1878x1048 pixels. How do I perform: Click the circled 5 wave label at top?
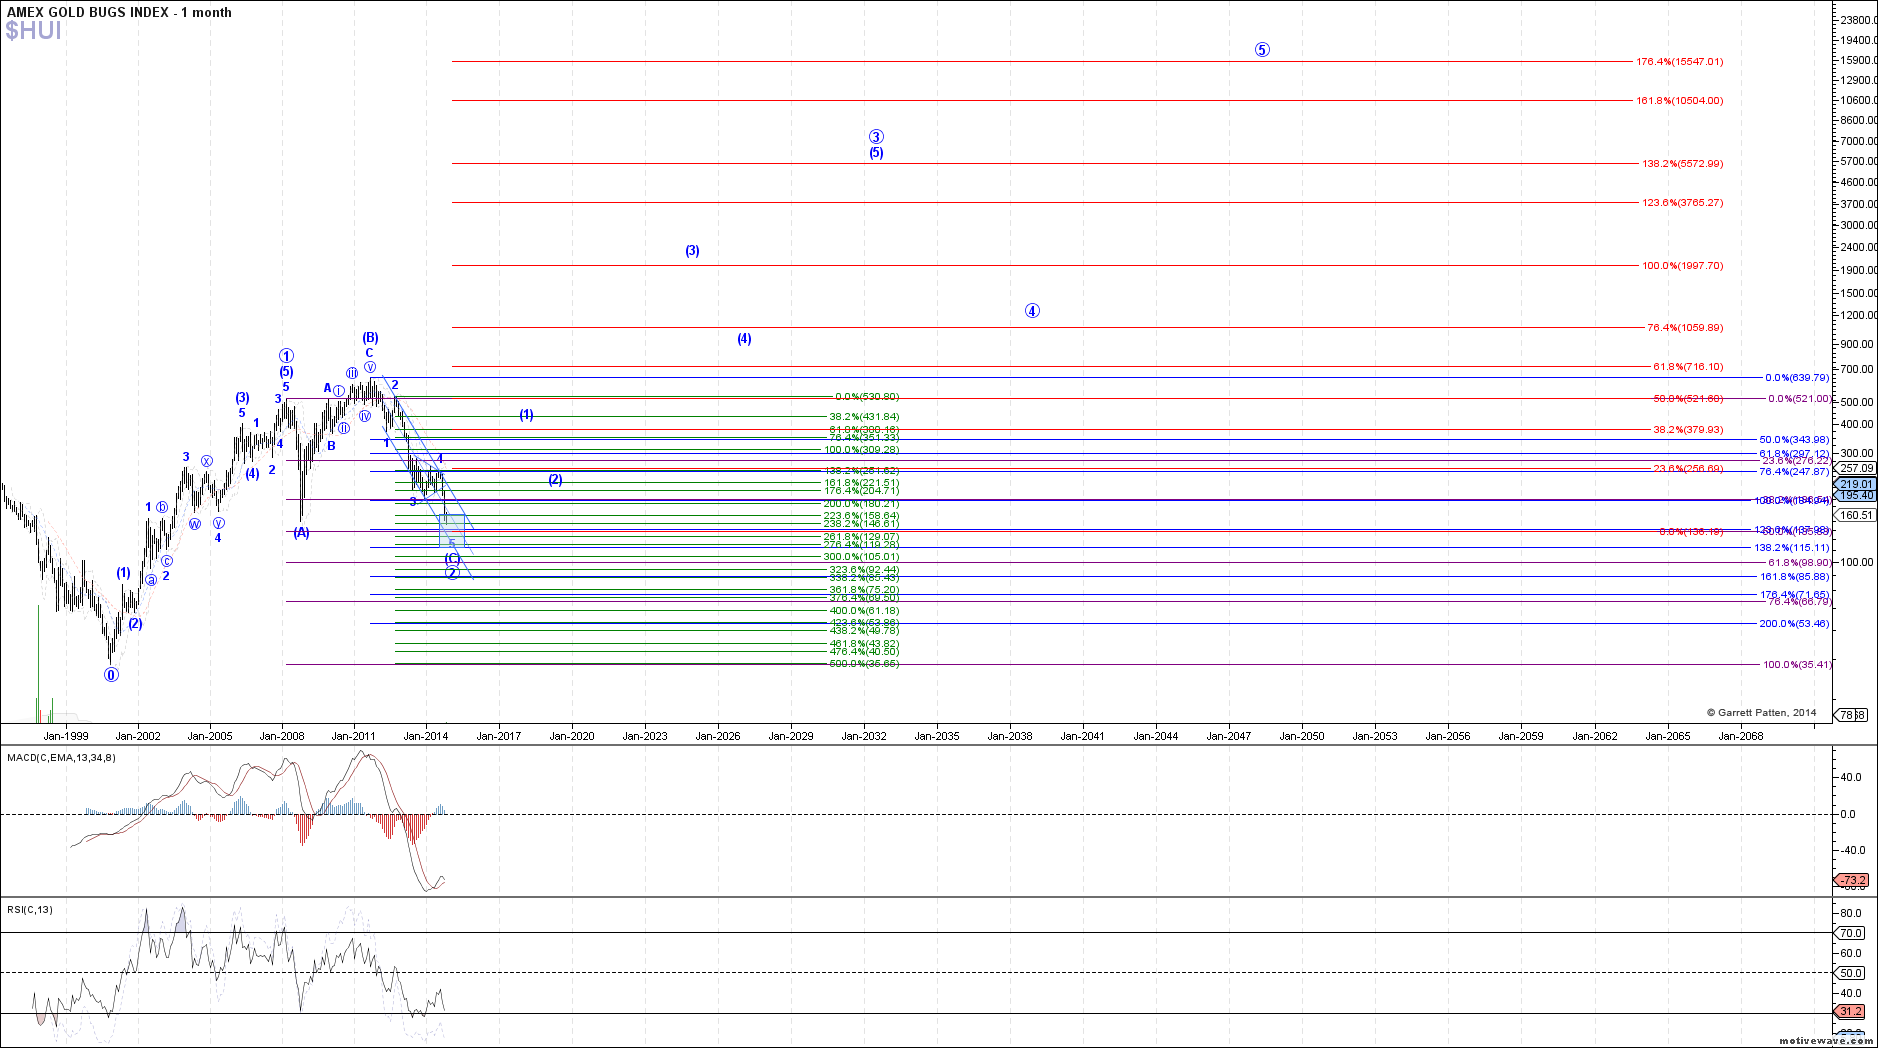point(1262,50)
